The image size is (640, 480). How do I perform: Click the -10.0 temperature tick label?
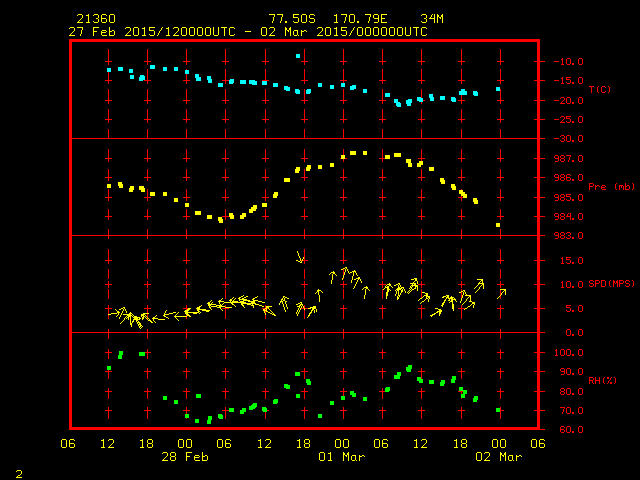coord(569,62)
